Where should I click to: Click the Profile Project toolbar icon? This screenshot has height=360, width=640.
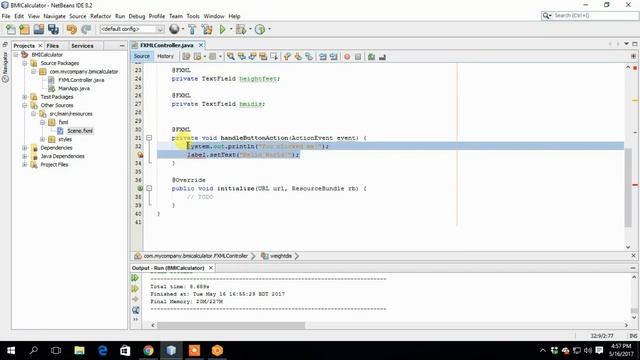click(260, 29)
